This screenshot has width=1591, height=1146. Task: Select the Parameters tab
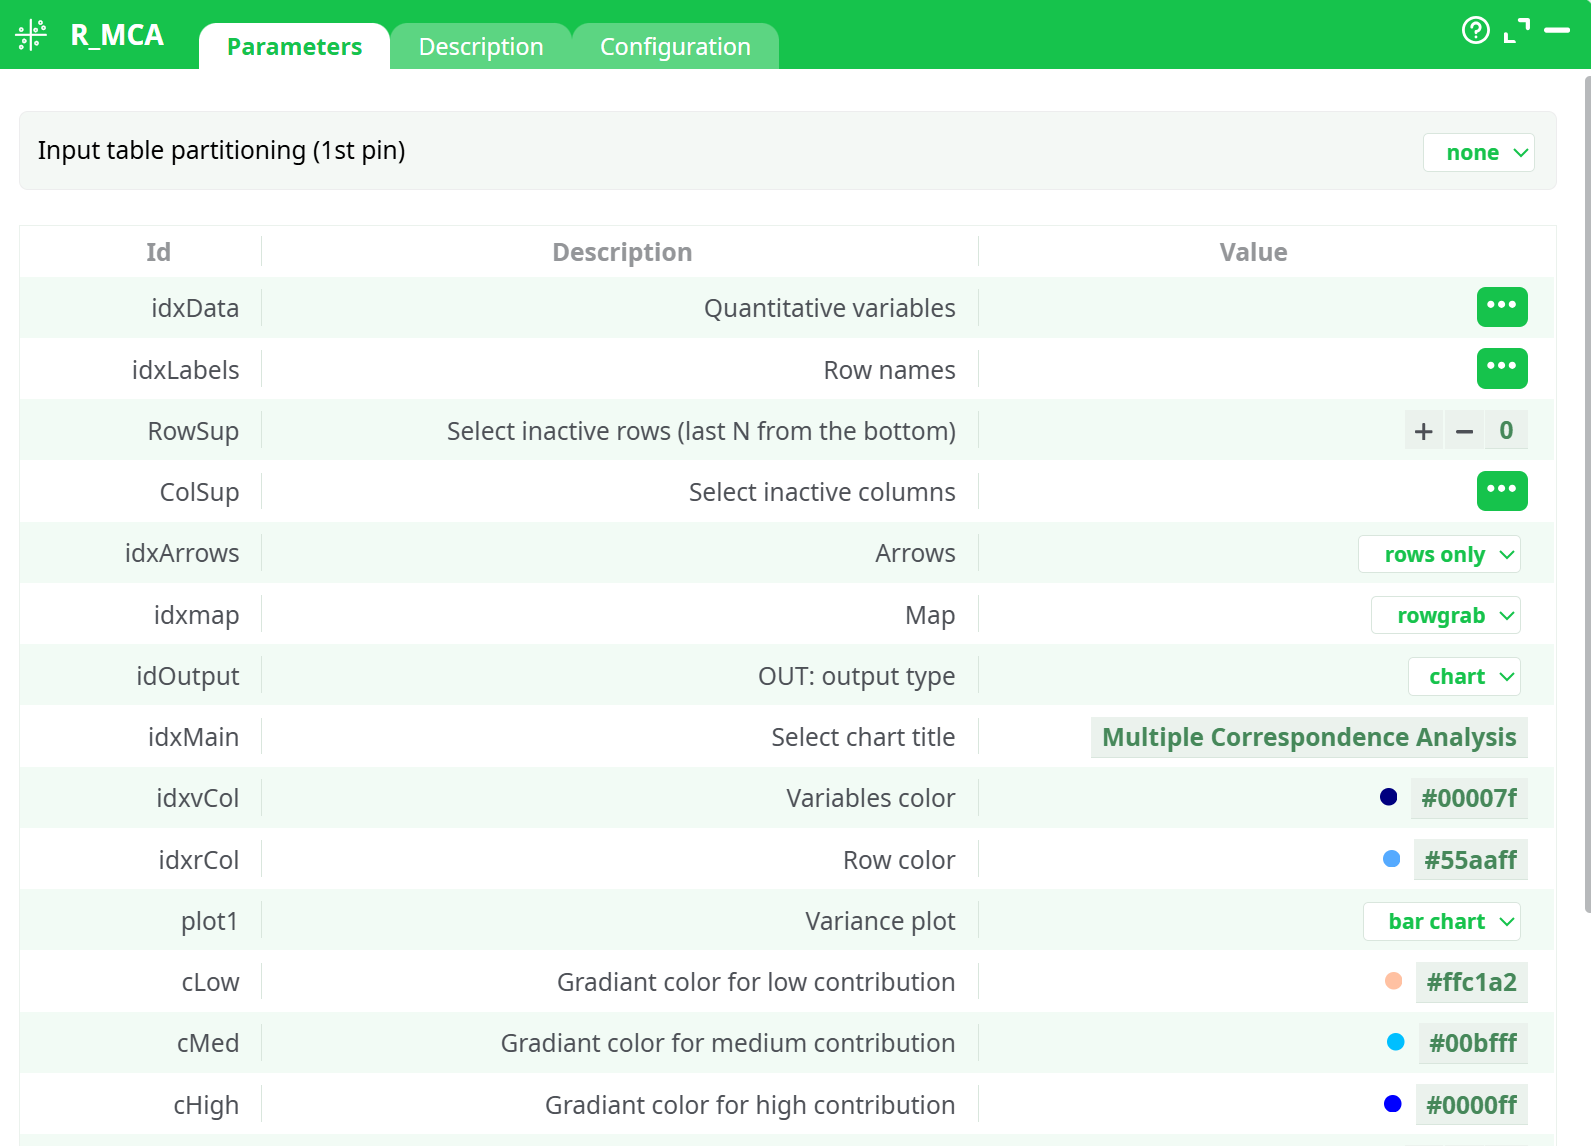tap(294, 47)
